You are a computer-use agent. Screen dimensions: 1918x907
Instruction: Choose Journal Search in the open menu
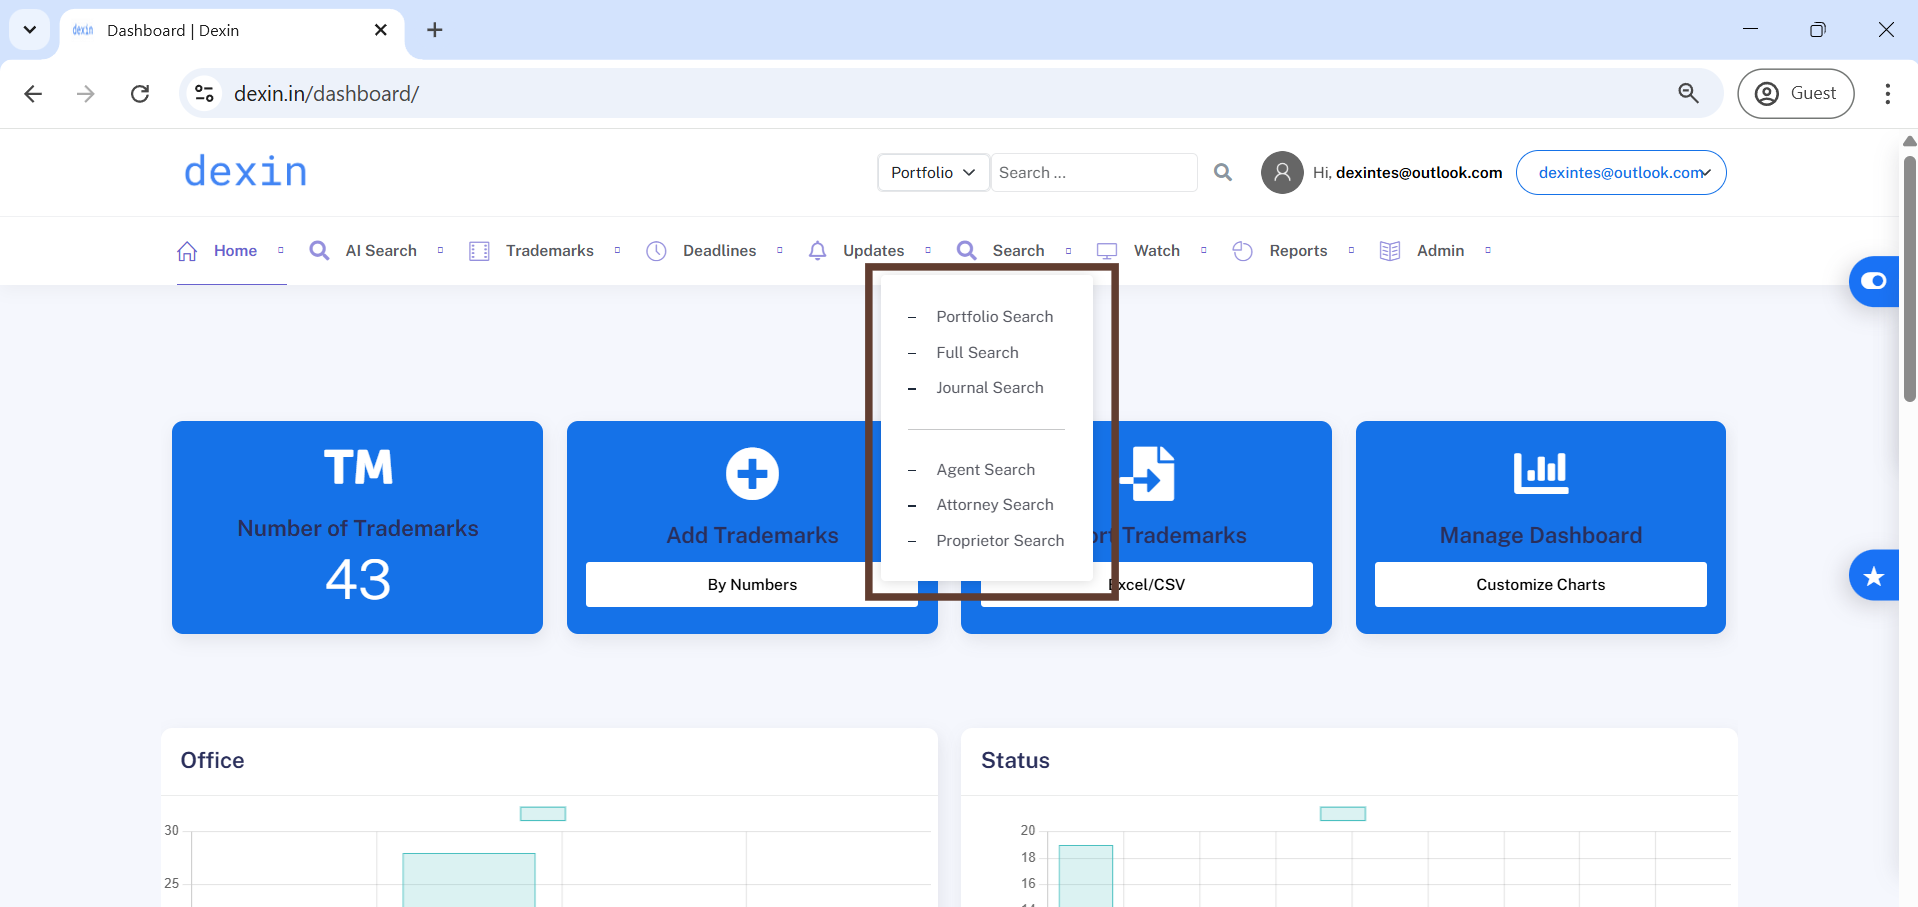tap(990, 388)
